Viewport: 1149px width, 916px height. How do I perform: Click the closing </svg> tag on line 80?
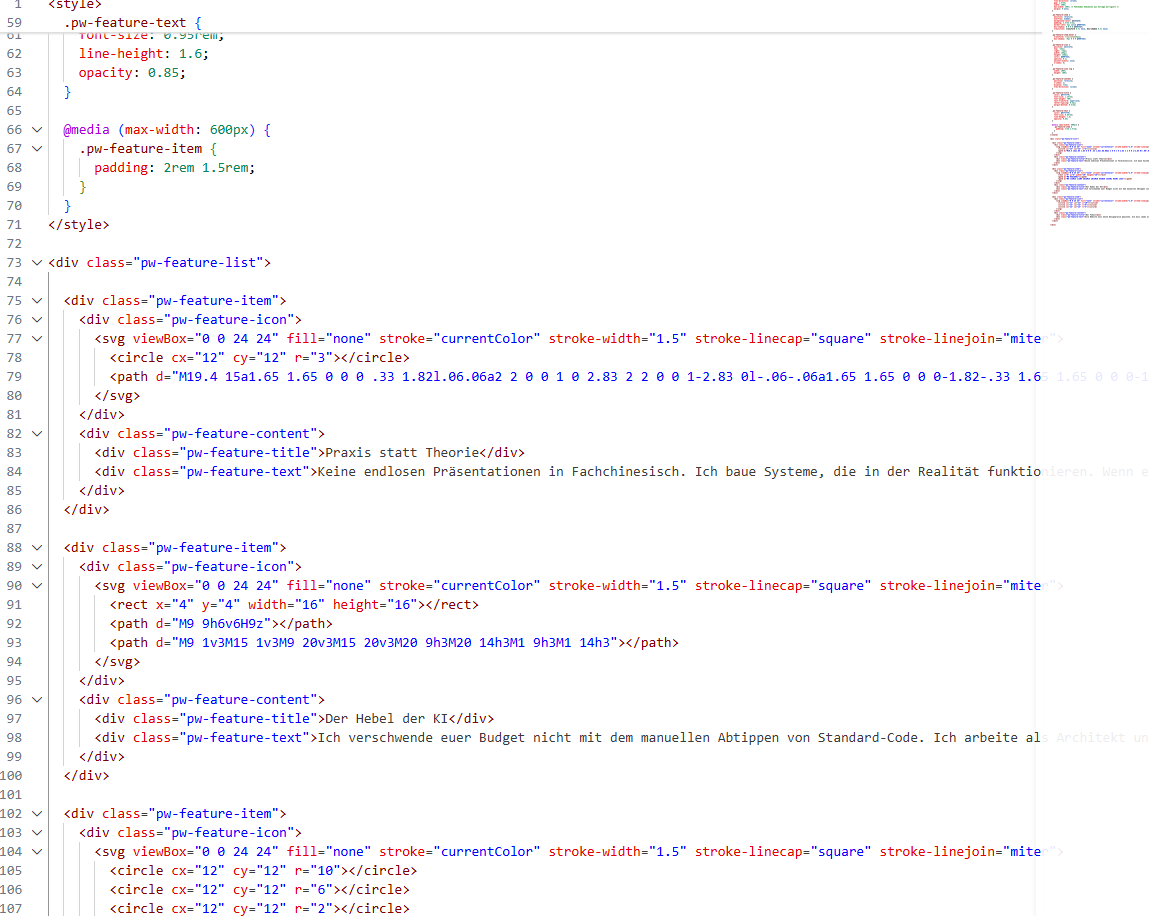pos(117,396)
